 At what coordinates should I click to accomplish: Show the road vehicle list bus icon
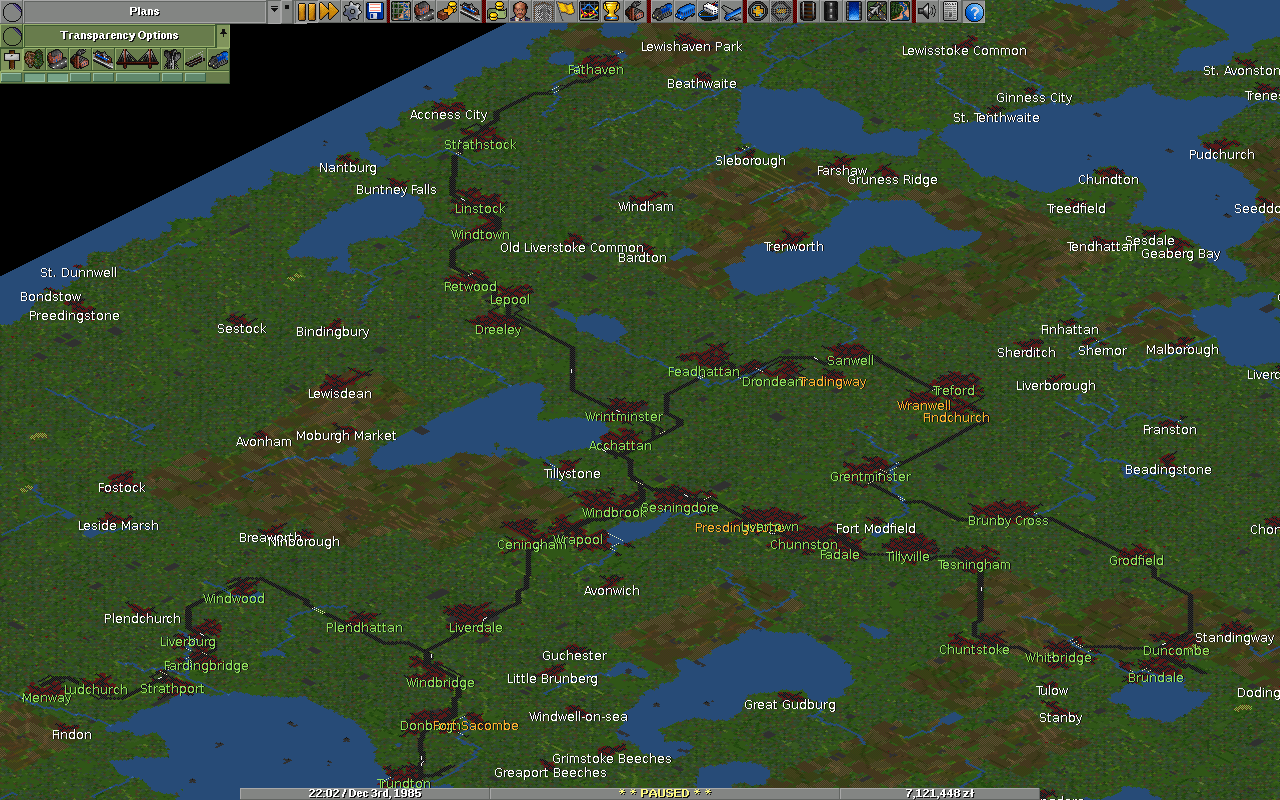686,12
